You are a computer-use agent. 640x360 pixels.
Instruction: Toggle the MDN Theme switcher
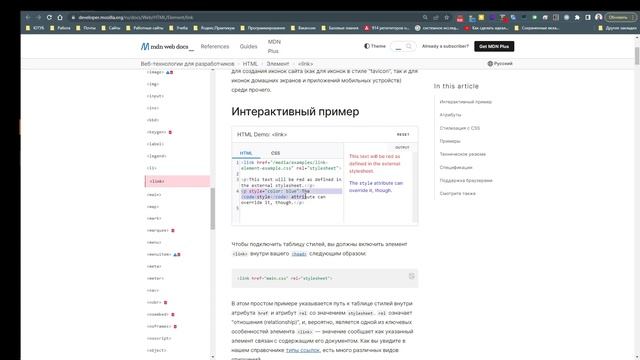375,46
